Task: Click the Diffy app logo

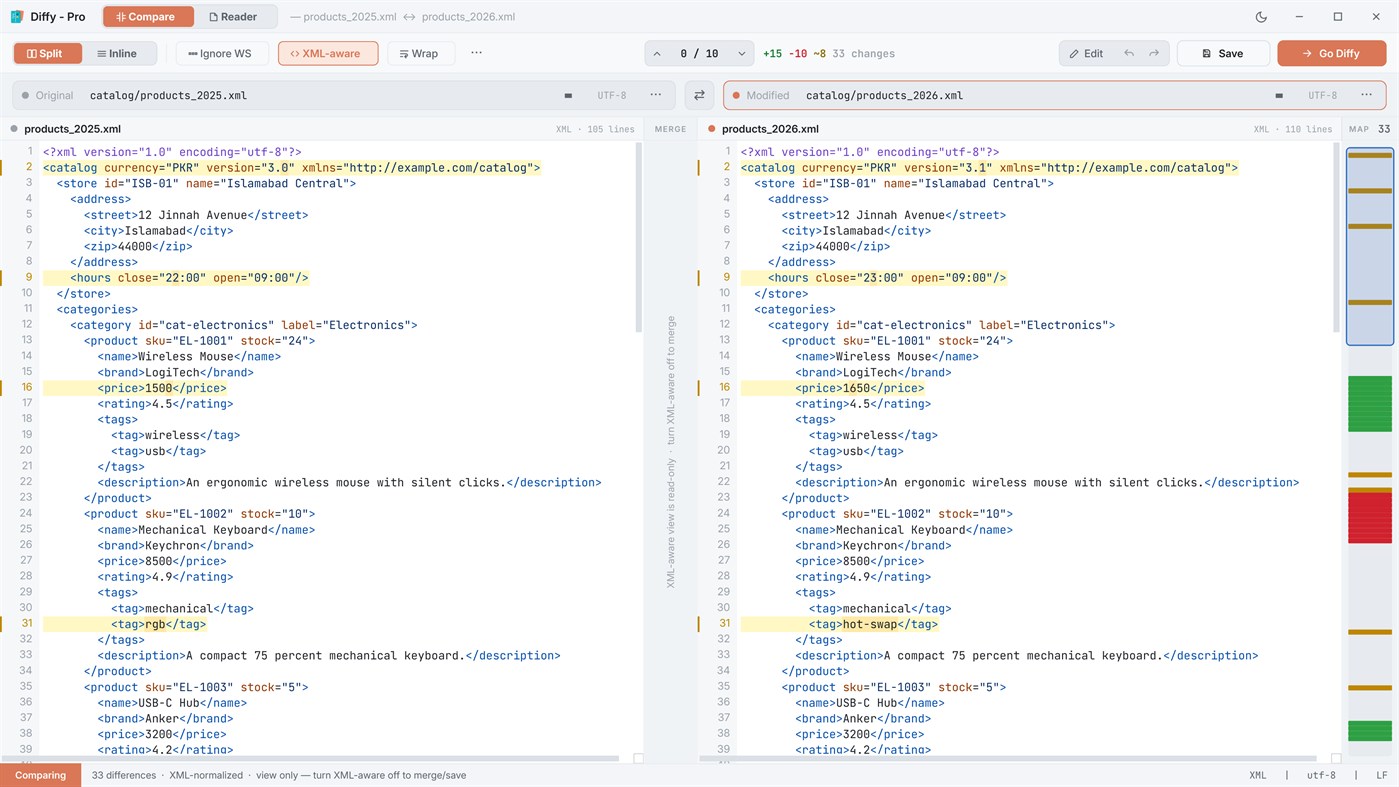Action: point(17,17)
